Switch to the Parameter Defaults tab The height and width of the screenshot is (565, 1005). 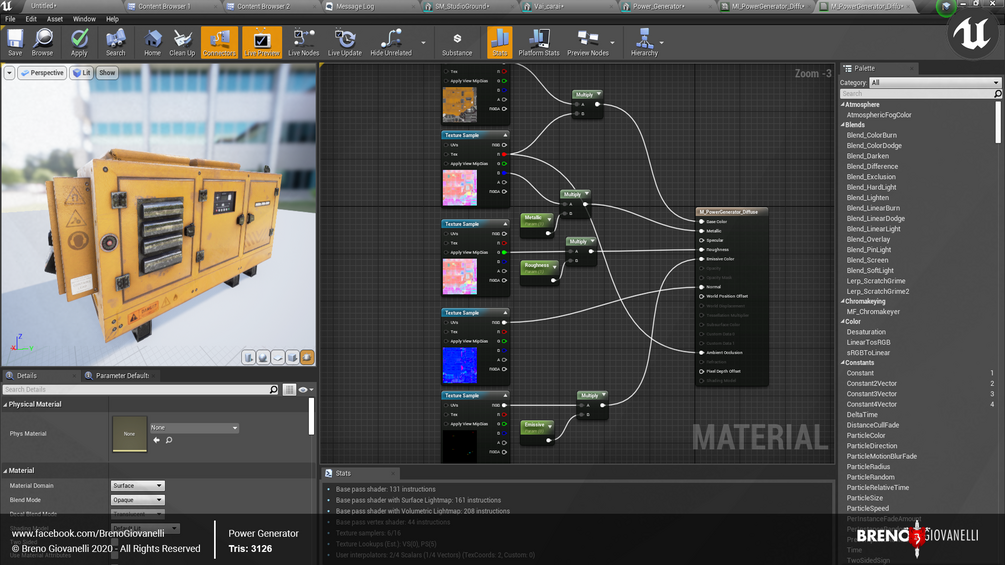[x=122, y=375]
